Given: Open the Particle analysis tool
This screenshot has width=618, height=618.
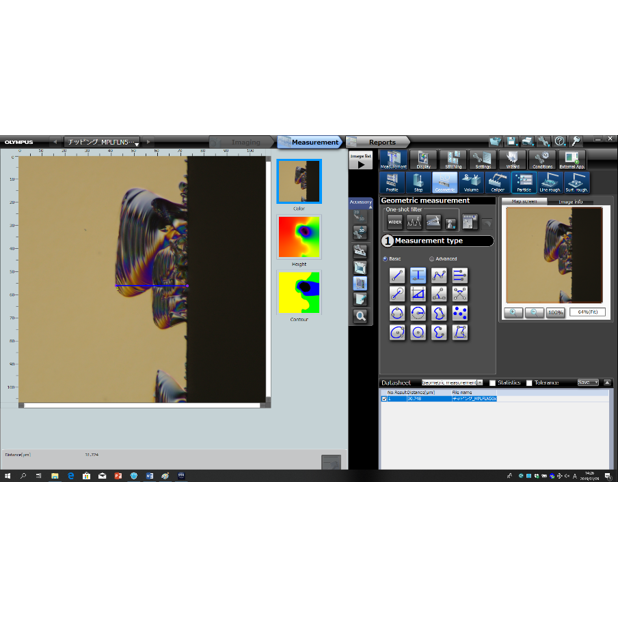Looking at the screenshot, I should click(x=523, y=183).
